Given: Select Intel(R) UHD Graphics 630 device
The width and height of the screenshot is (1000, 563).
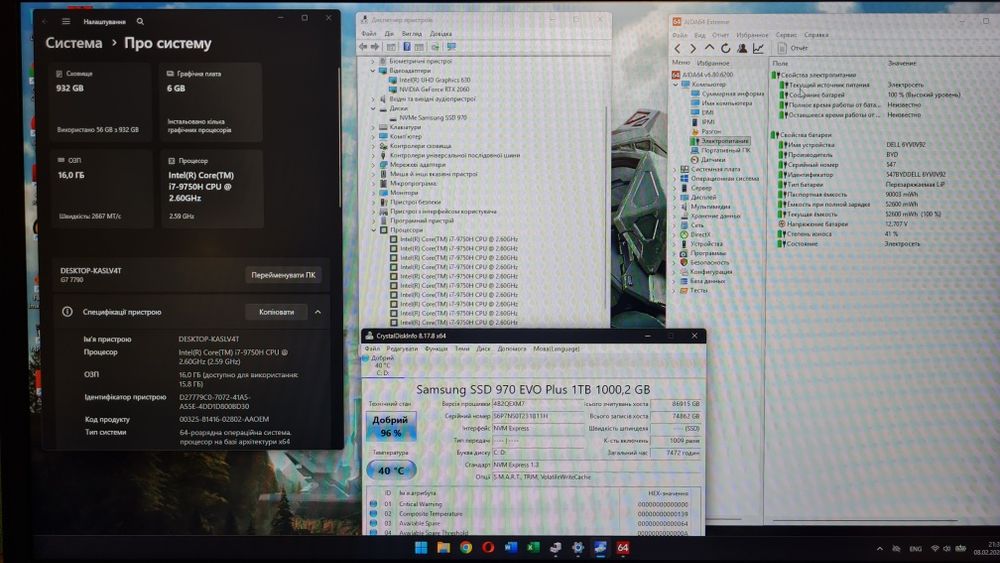Looking at the screenshot, I should click(x=434, y=80).
